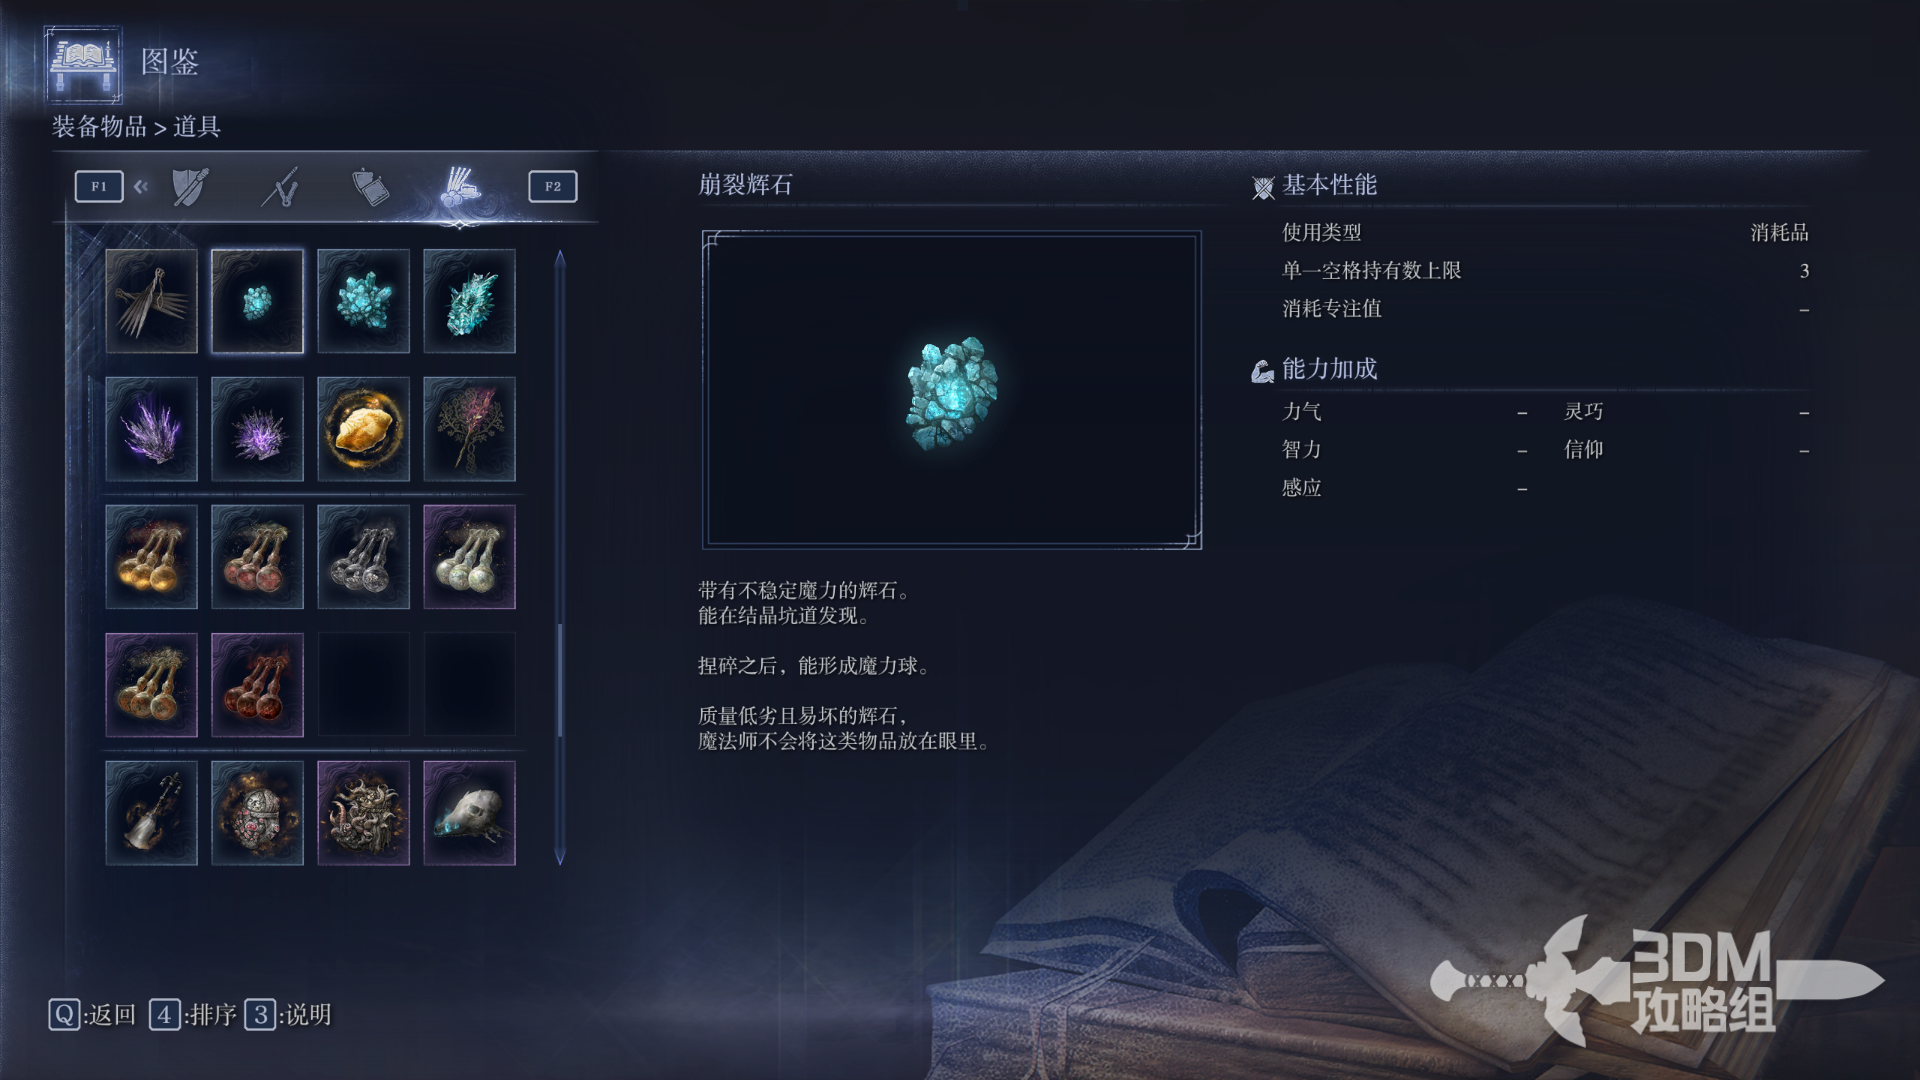The height and width of the screenshot is (1080, 1920).
Task: Pick the orange fire pots item
Action: (151, 557)
